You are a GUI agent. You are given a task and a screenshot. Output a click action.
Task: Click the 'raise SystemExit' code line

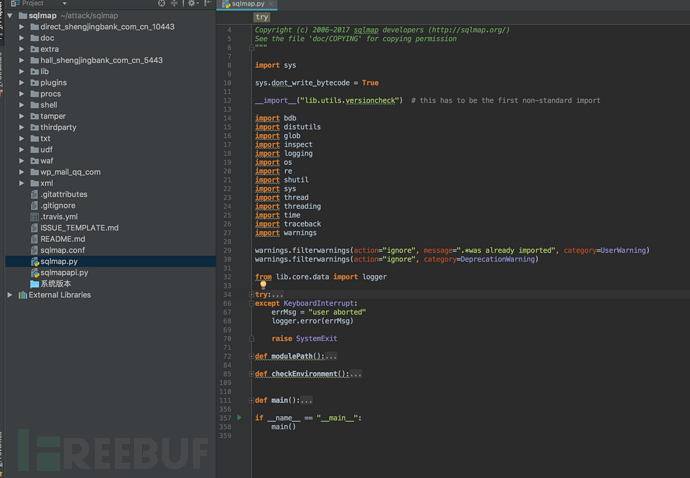(x=304, y=338)
